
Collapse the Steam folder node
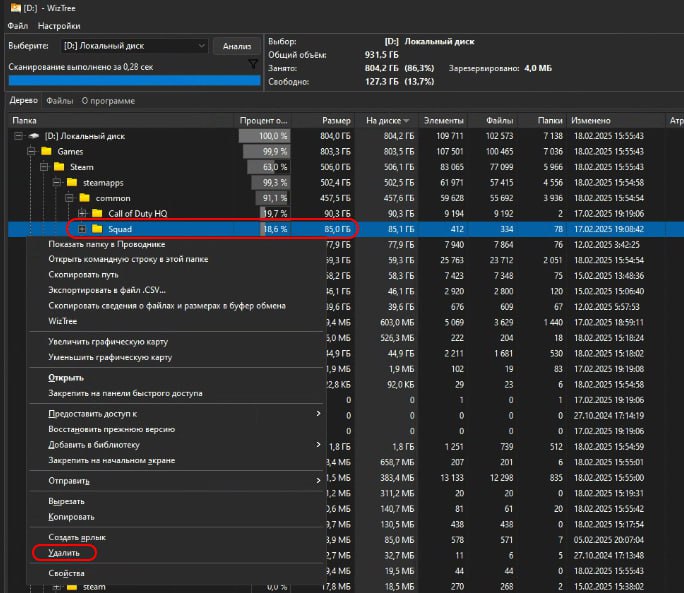tap(44, 167)
